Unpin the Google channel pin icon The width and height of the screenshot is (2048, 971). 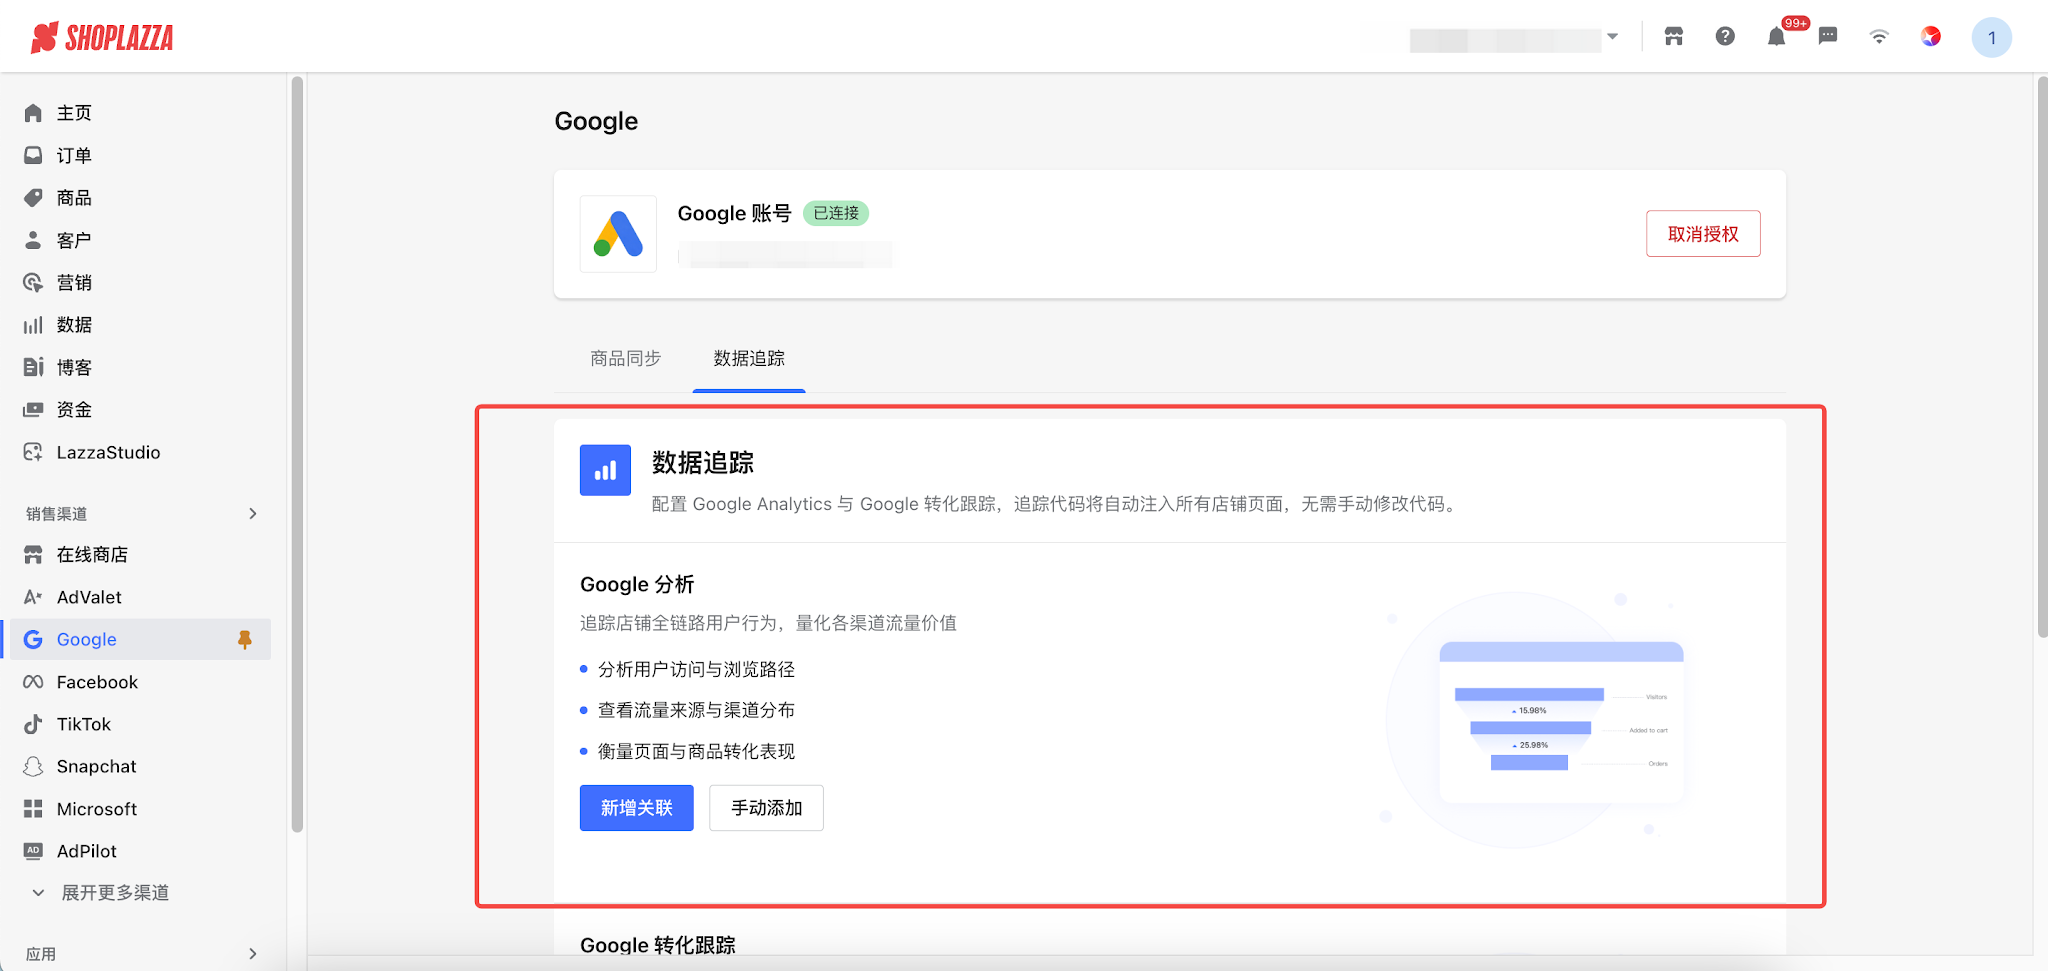coord(245,640)
